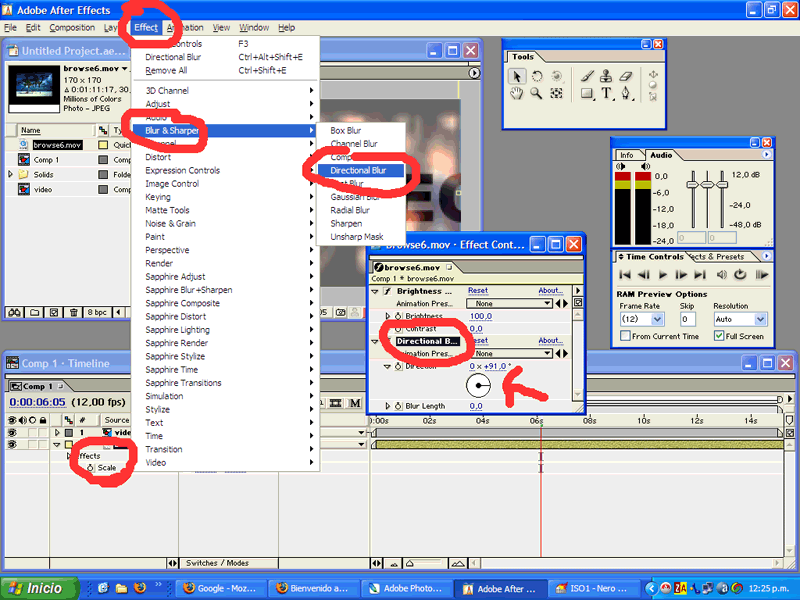This screenshot has height=600, width=800.
Task: Select the Rotation tool in Tools
Action: [537, 77]
